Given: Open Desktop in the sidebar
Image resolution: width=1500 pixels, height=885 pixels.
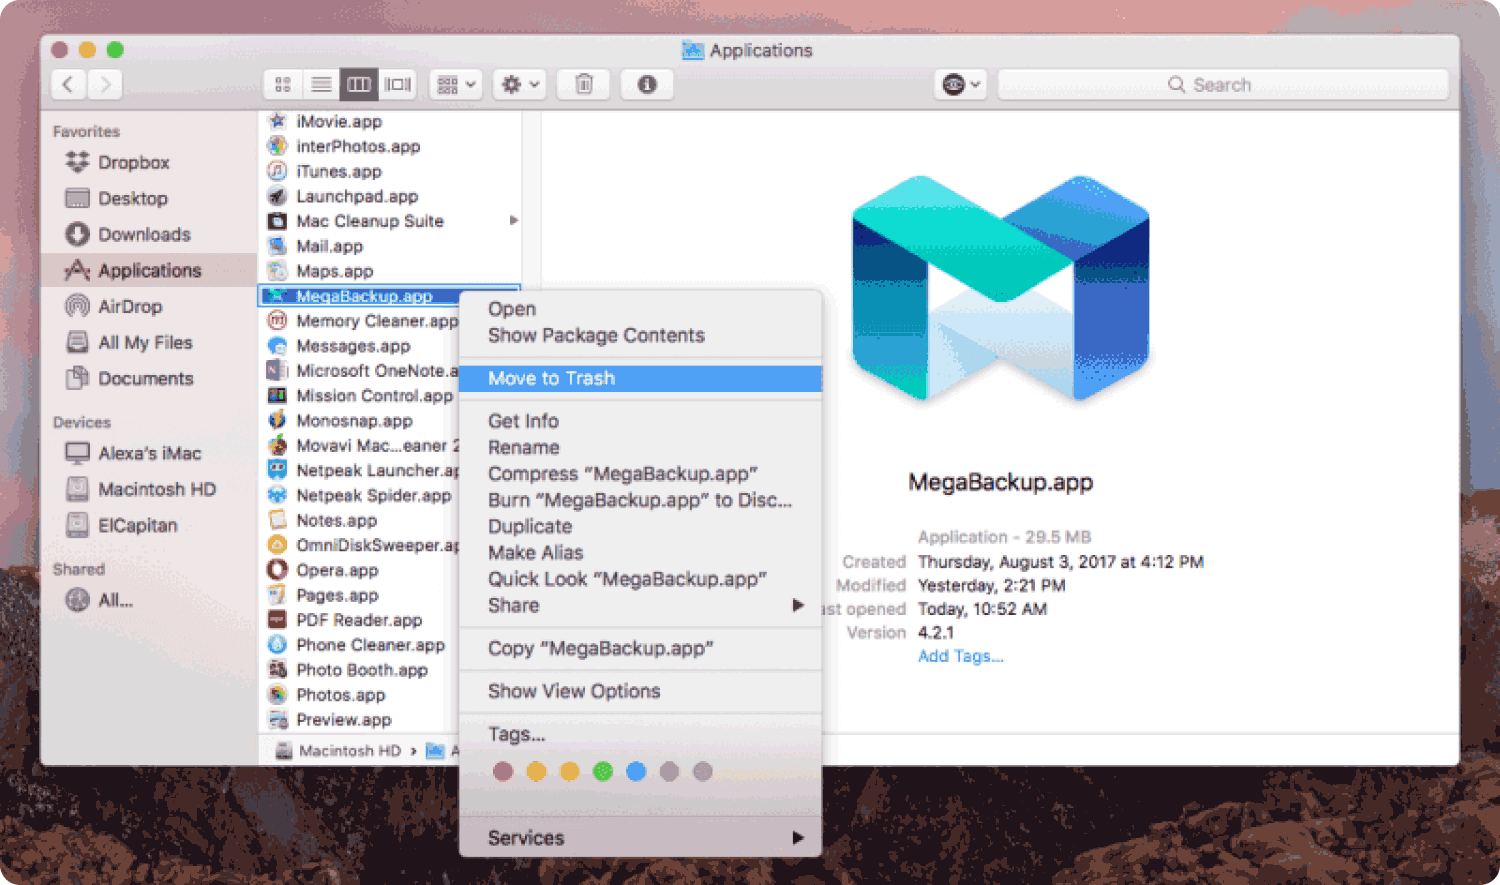Looking at the screenshot, I should pos(132,198).
